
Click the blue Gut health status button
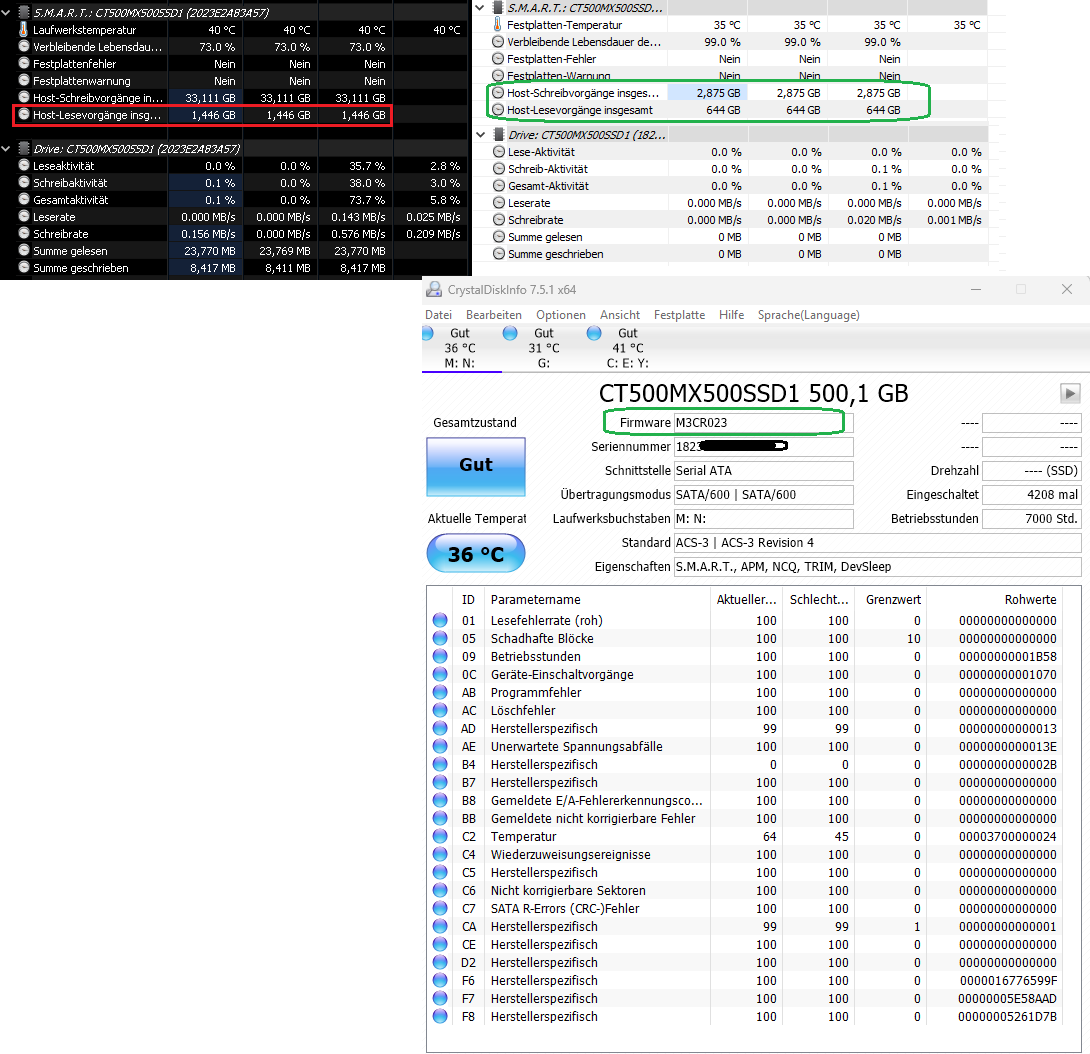click(x=475, y=466)
